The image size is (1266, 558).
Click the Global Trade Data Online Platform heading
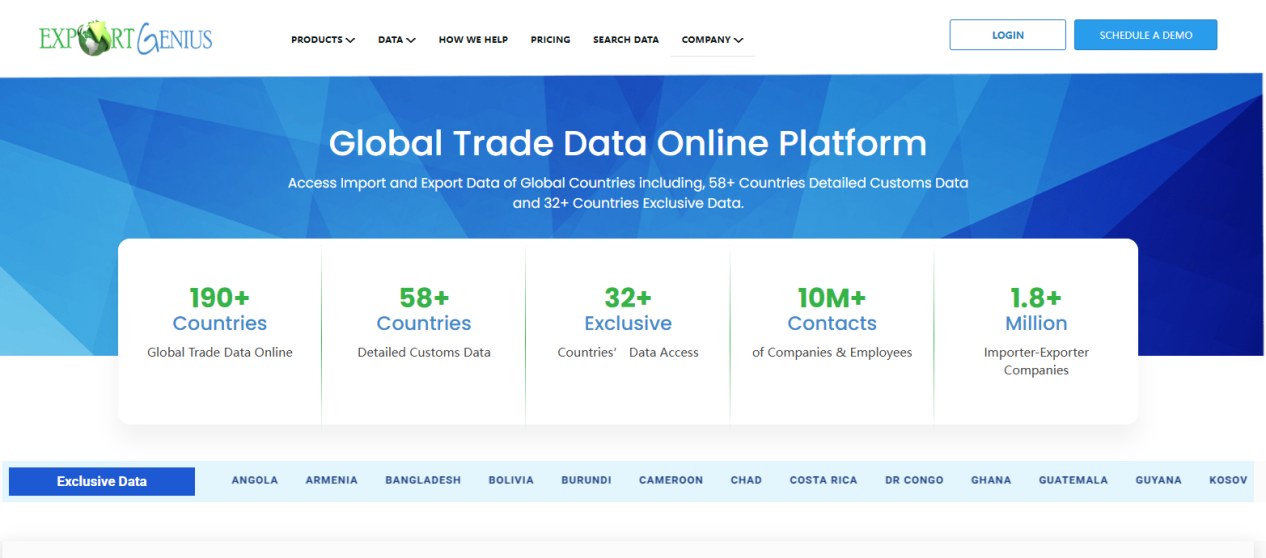click(x=628, y=143)
